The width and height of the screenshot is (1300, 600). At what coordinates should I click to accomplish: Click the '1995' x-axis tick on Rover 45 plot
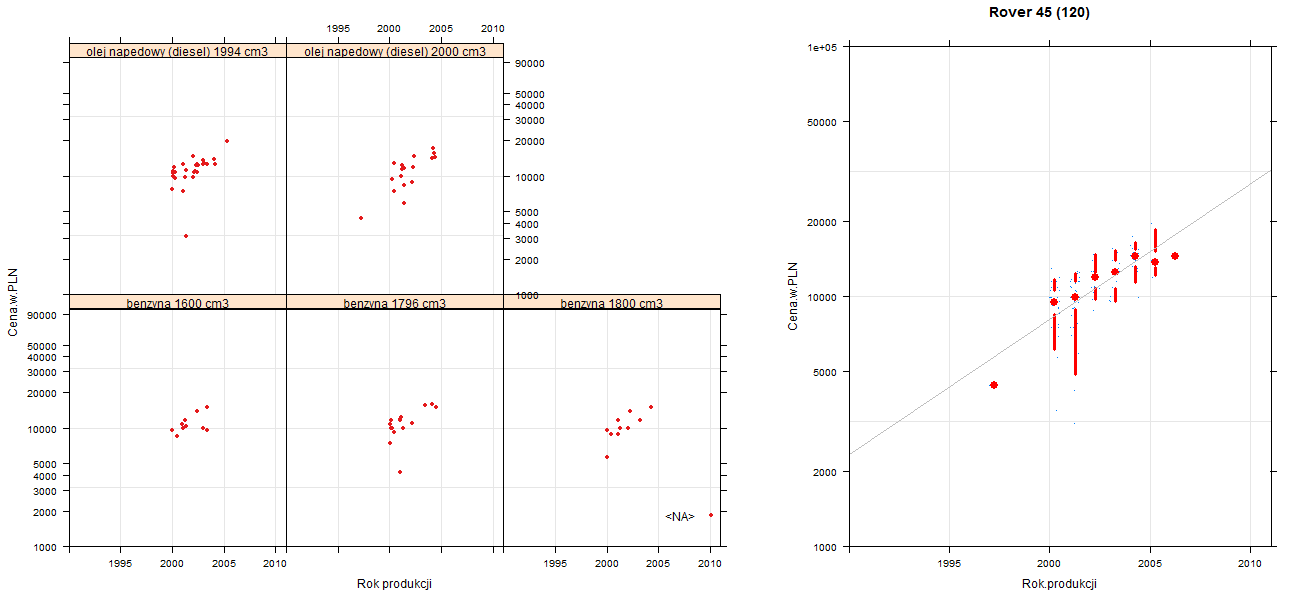click(948, 564)
